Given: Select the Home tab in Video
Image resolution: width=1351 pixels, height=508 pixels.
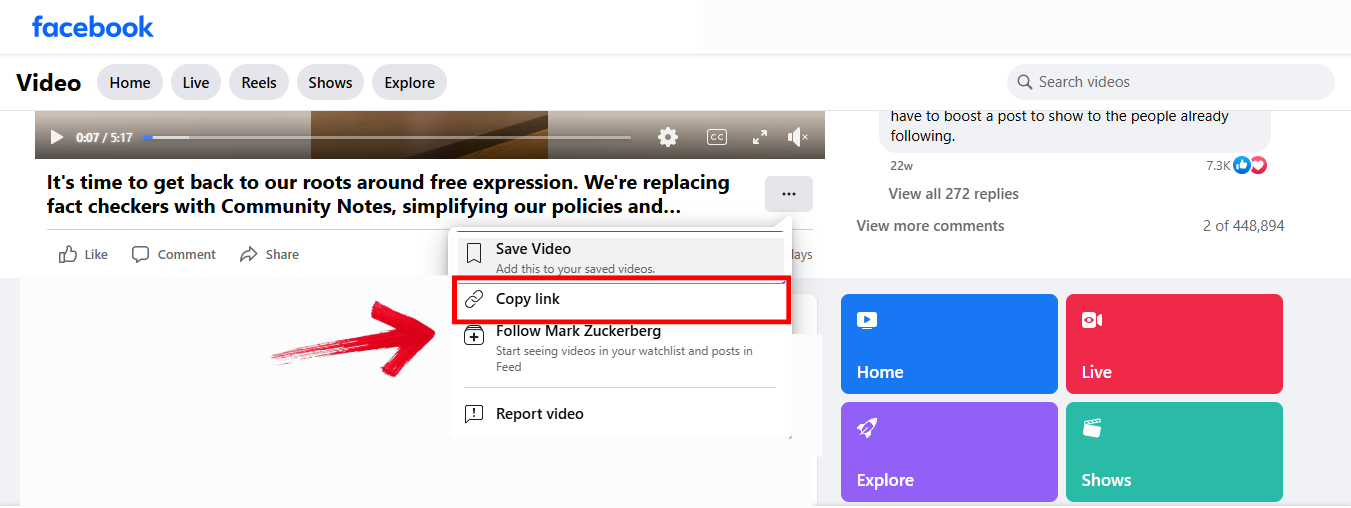Looking at the screenshot, I should pyautogui.click(x=130, y=82).
